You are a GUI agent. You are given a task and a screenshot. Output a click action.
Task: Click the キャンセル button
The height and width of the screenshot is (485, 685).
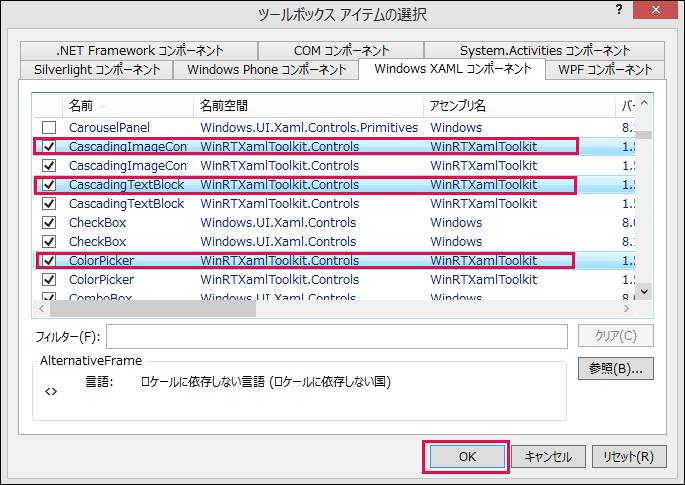548,457
